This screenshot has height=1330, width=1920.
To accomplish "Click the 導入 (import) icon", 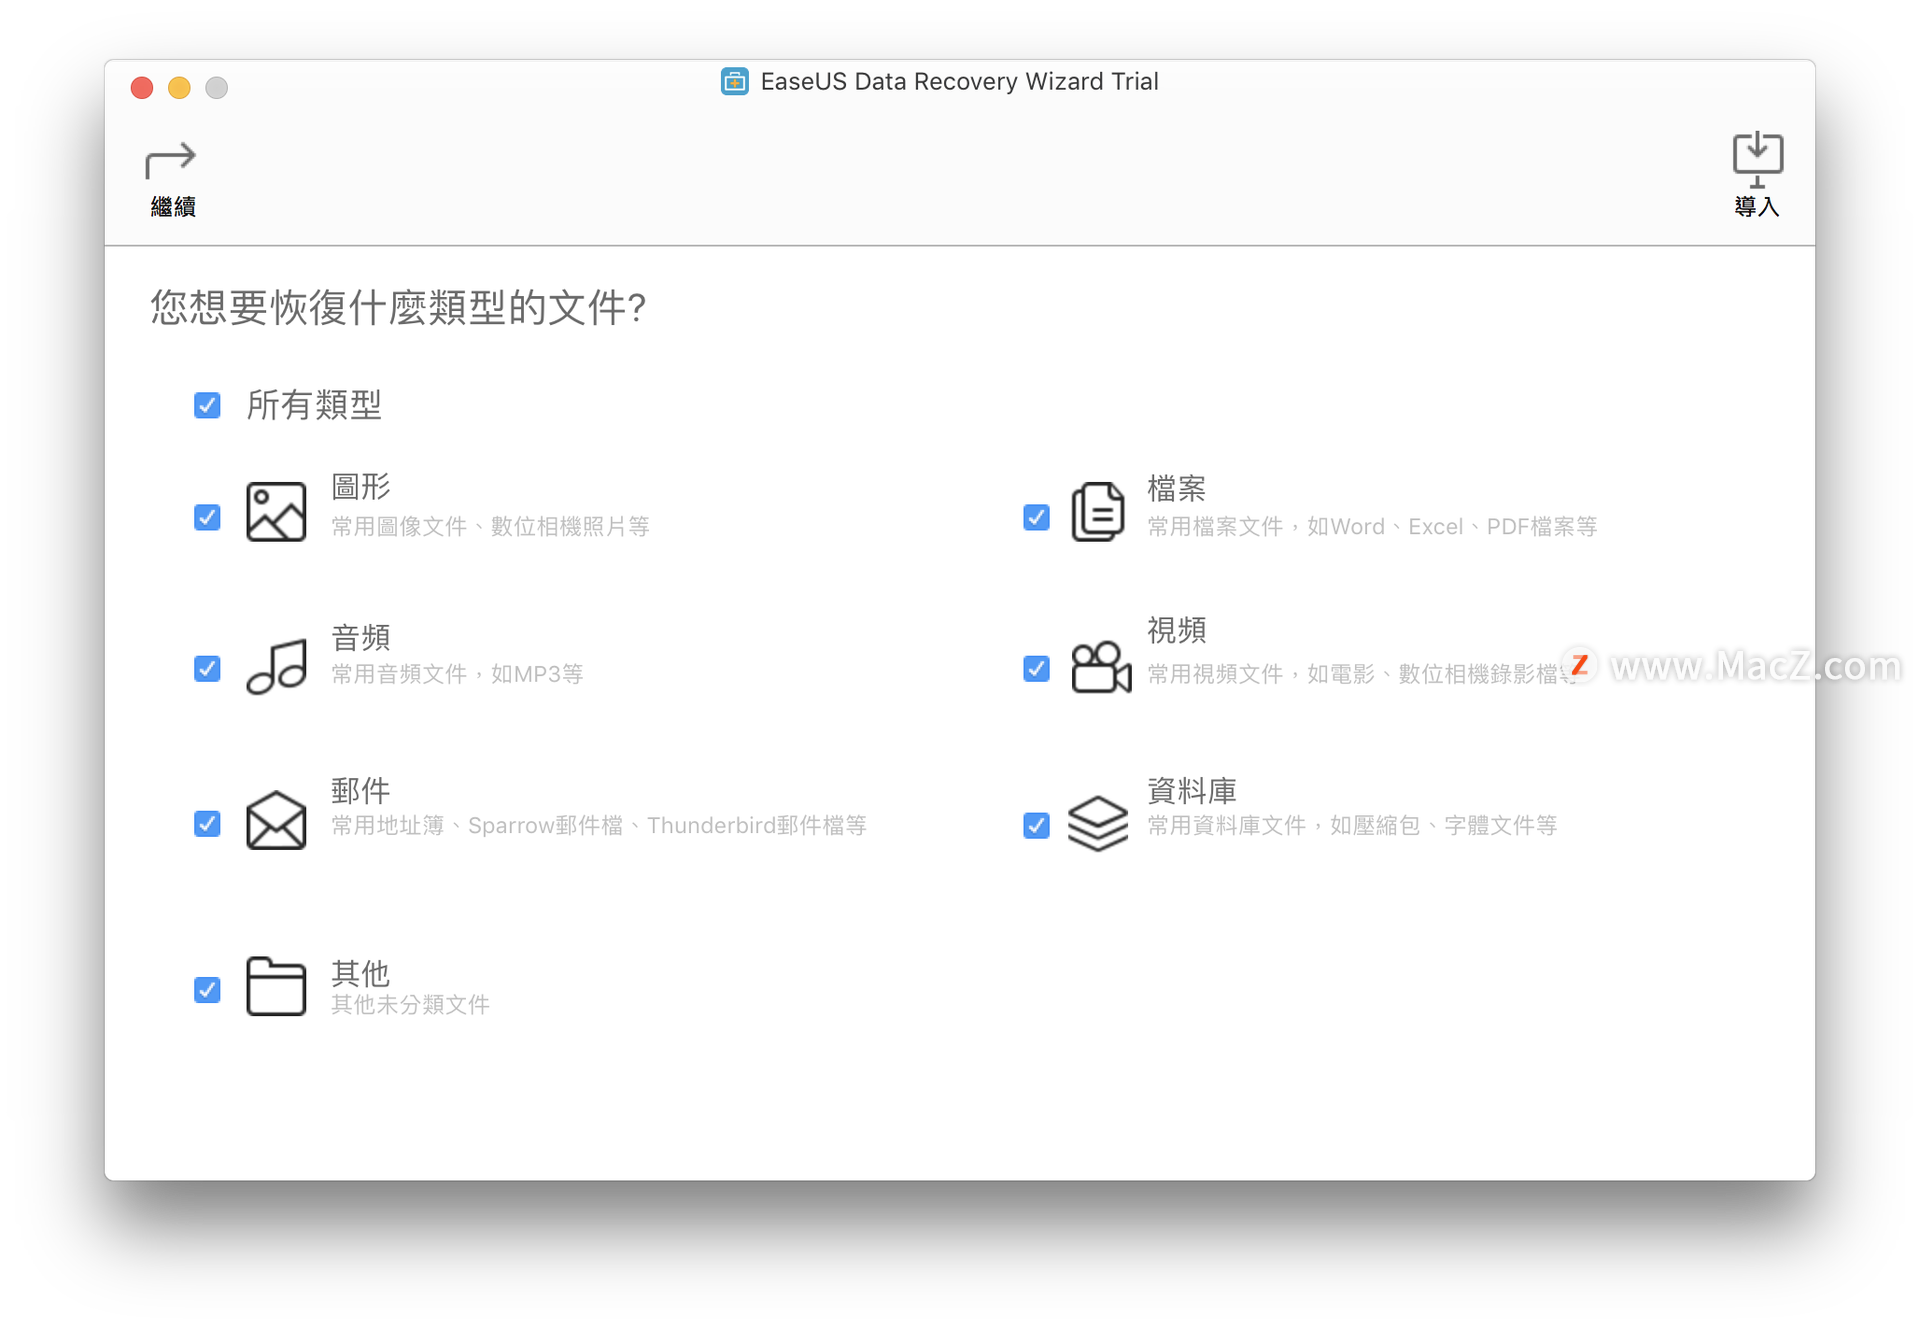I will point(1757,159).
